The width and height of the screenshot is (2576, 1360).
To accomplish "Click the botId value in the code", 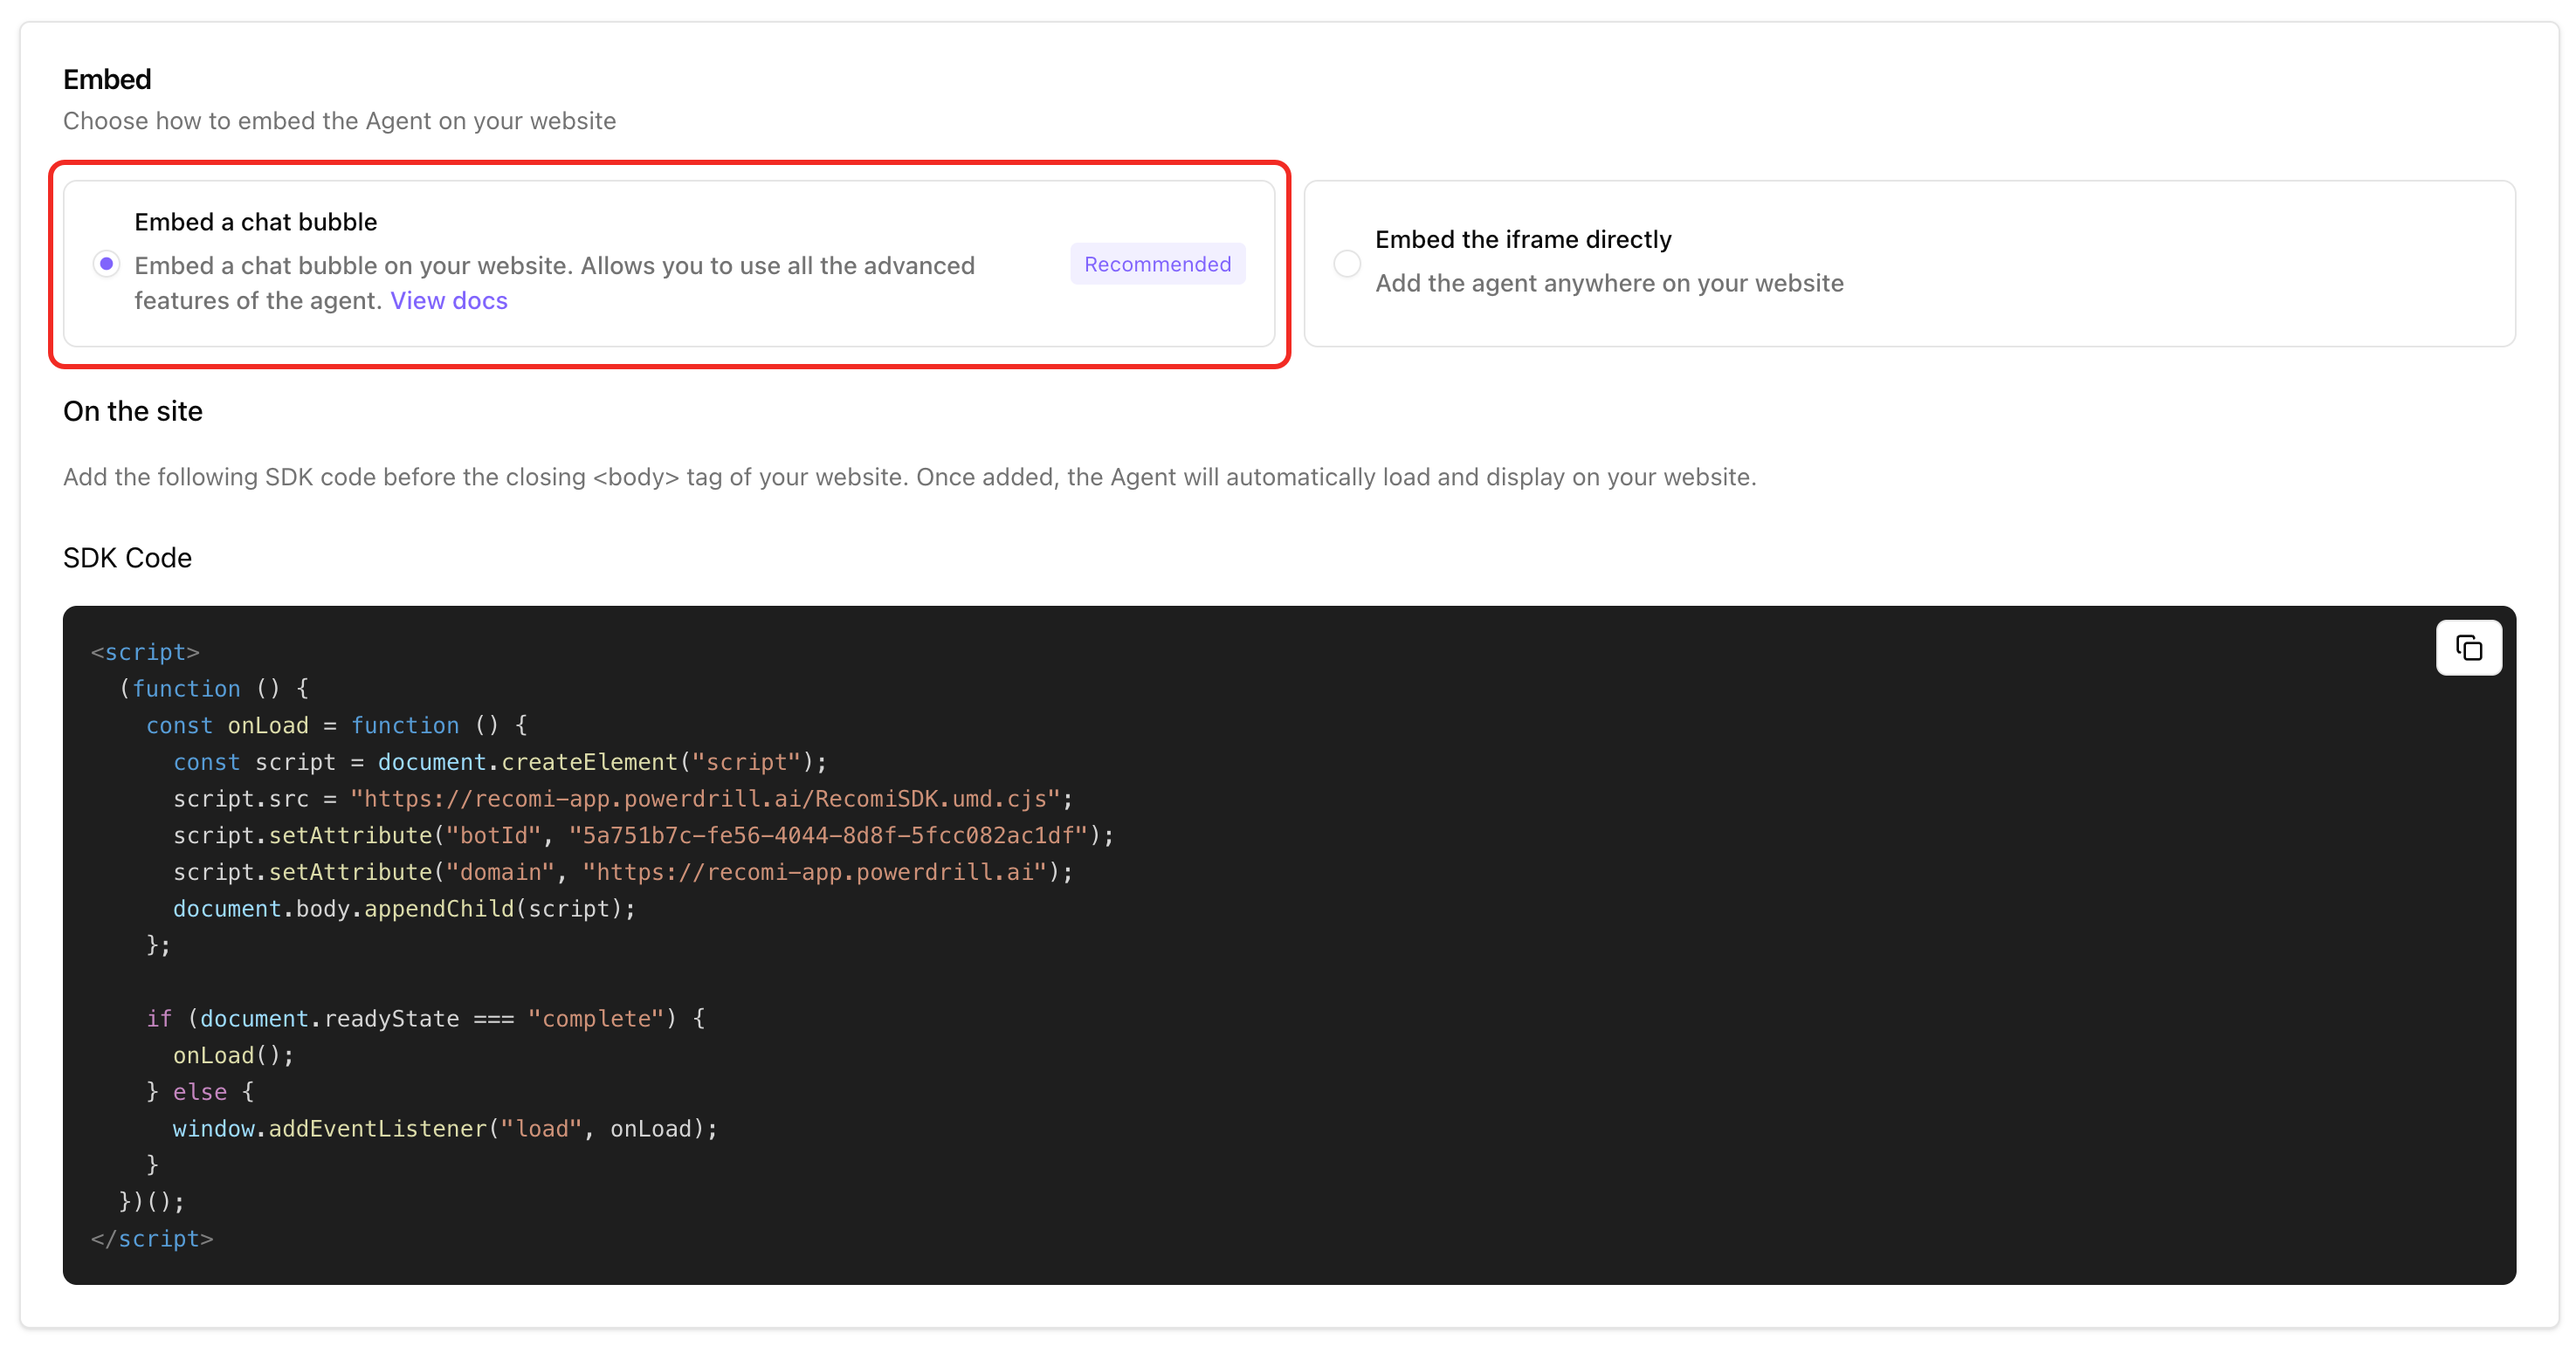I will 827,836.
